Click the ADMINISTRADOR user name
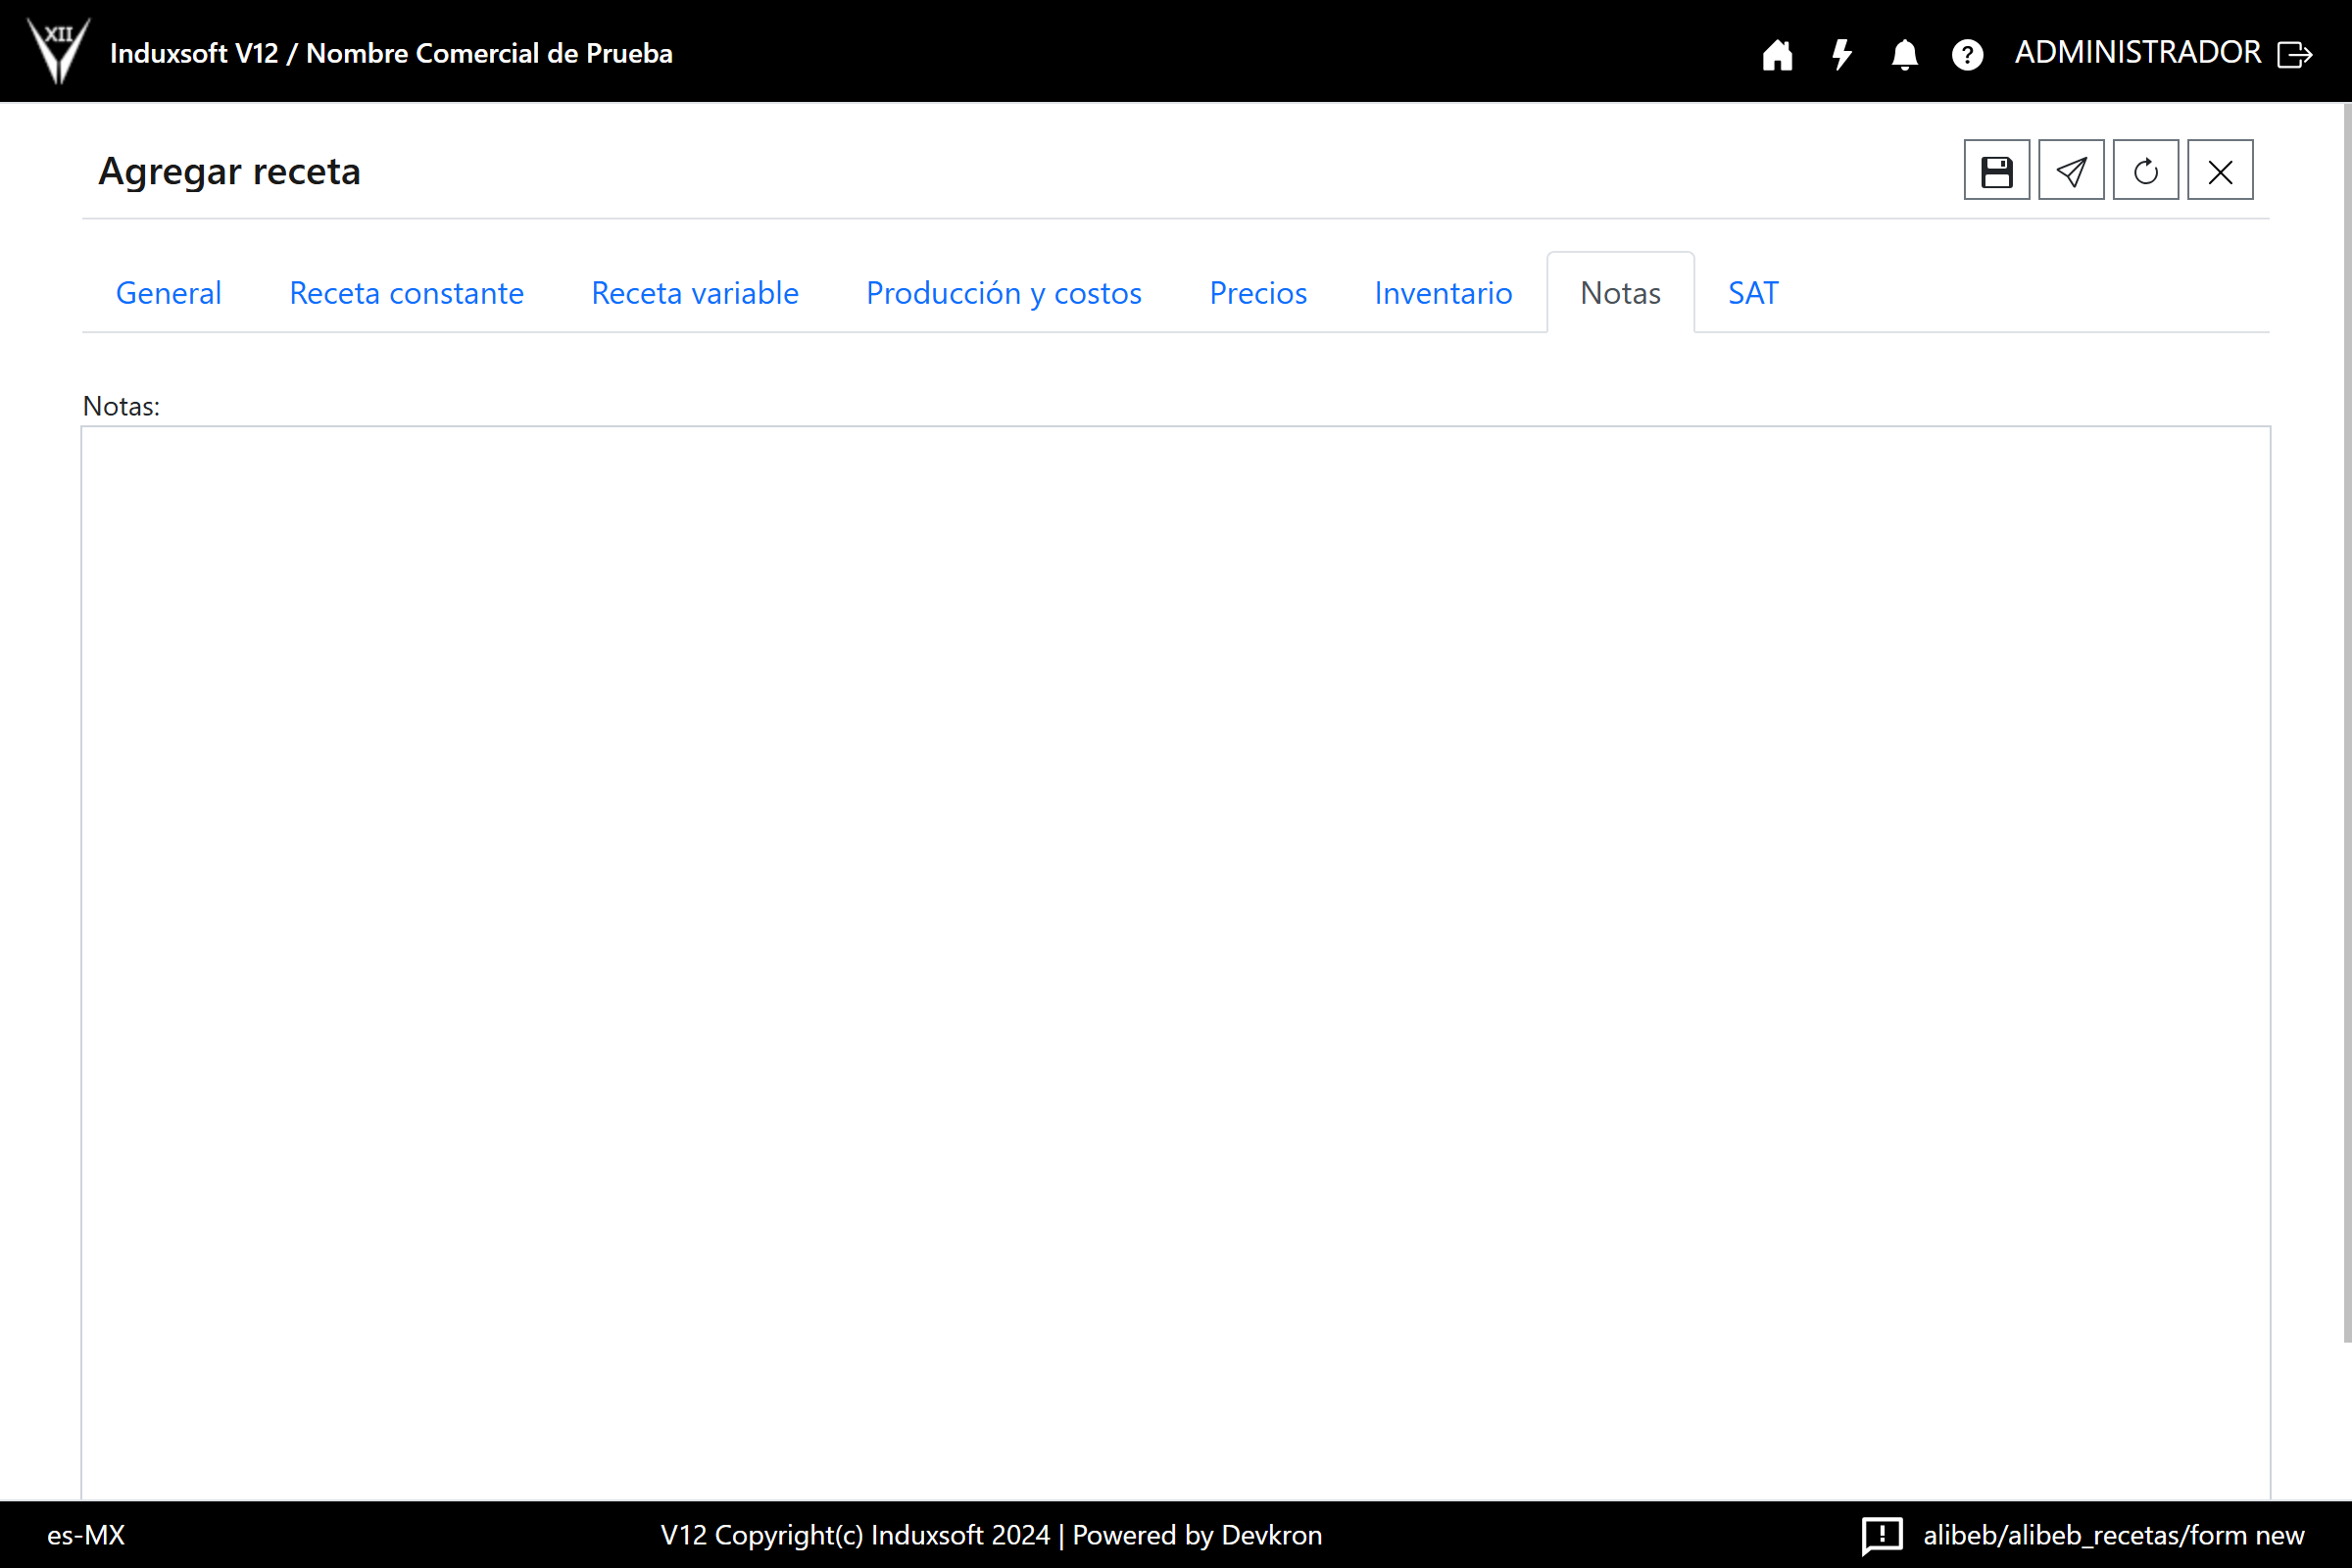The height and width of the screenshot is (1568, 2352). (x=2137, y=52)
